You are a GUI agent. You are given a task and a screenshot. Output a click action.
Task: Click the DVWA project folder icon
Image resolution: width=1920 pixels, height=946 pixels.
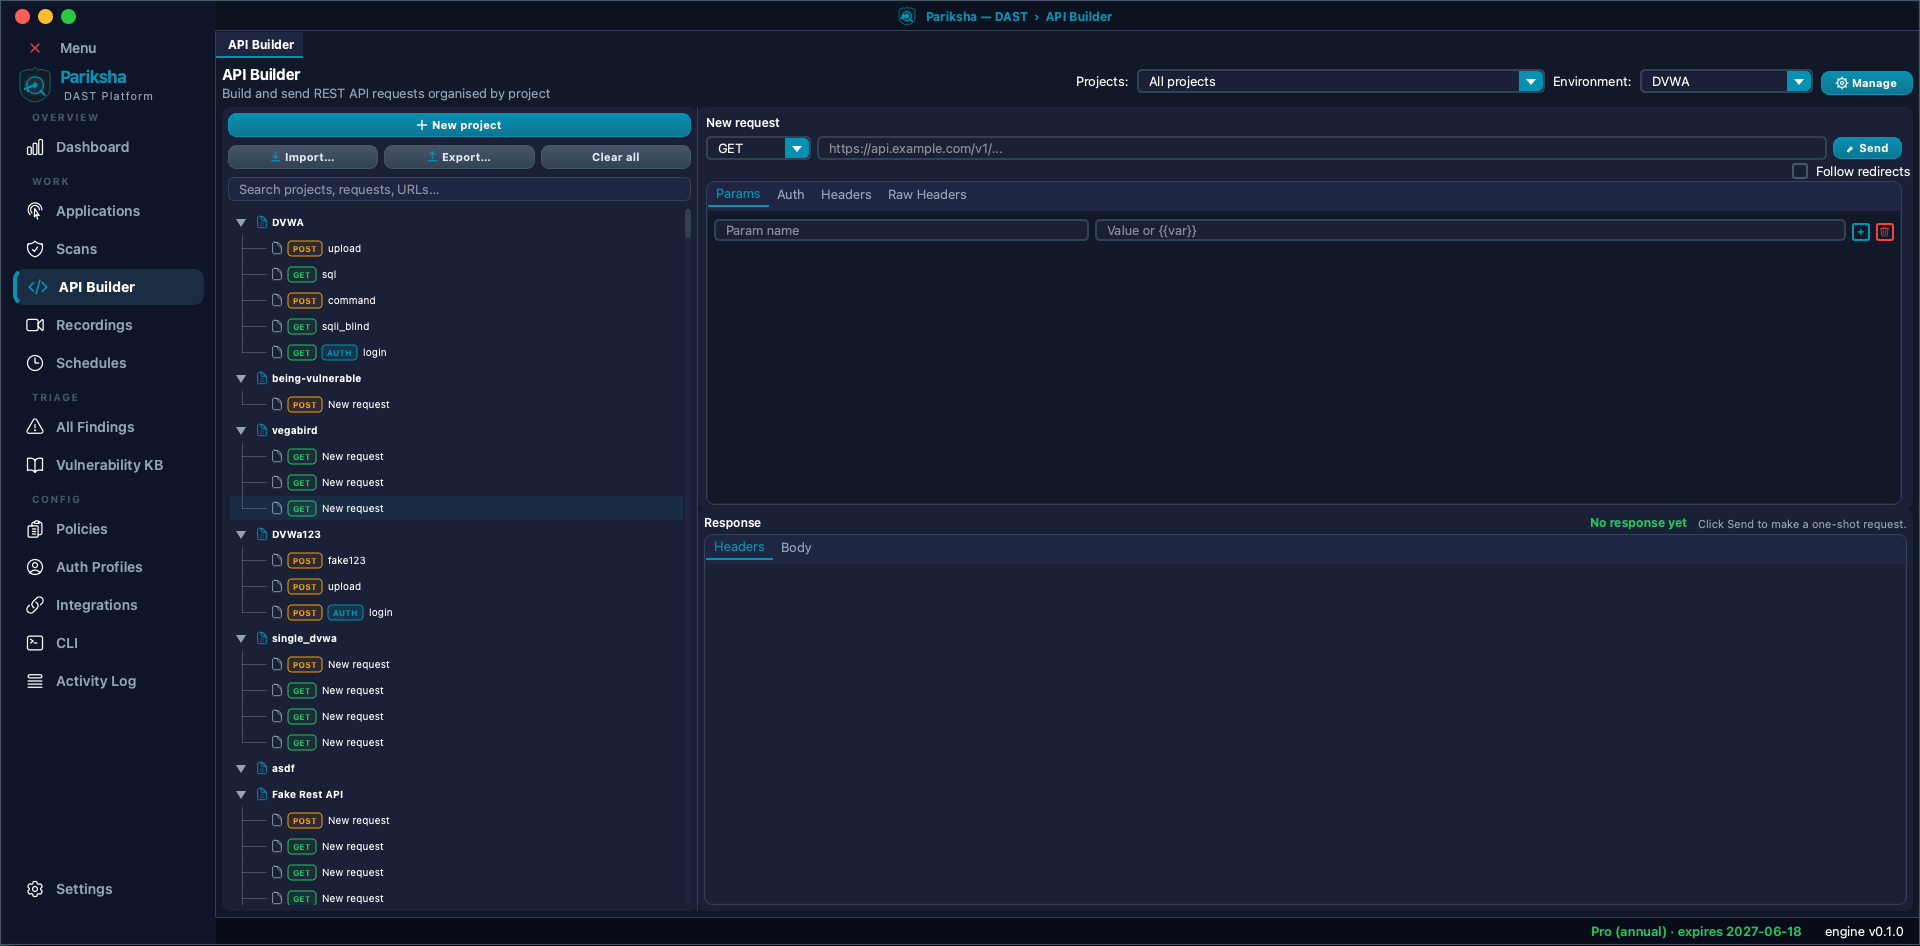click(x=262, y=222)
